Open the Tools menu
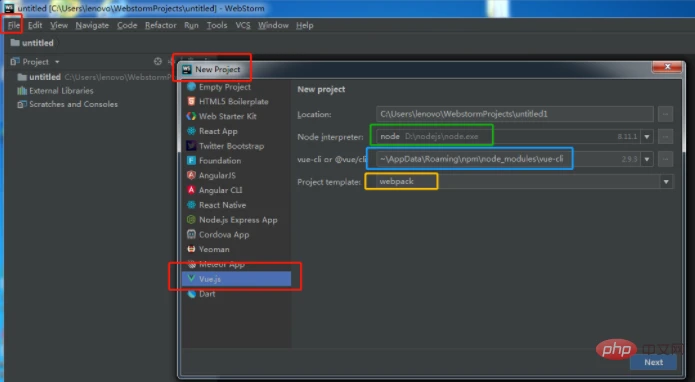Image resolution: width=695 pixels, height=382 pixels. [217, 25]
